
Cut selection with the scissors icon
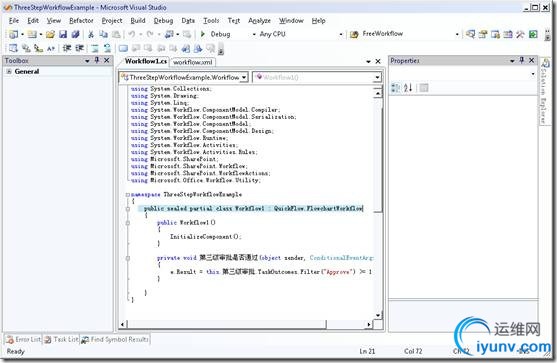tap(91, 34)
